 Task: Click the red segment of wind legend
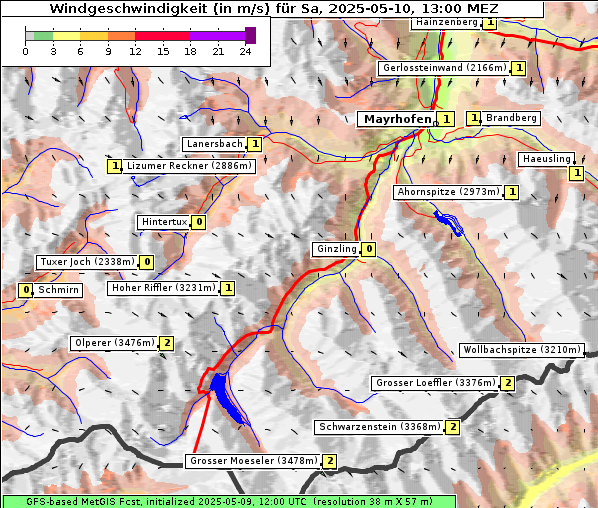162,36
